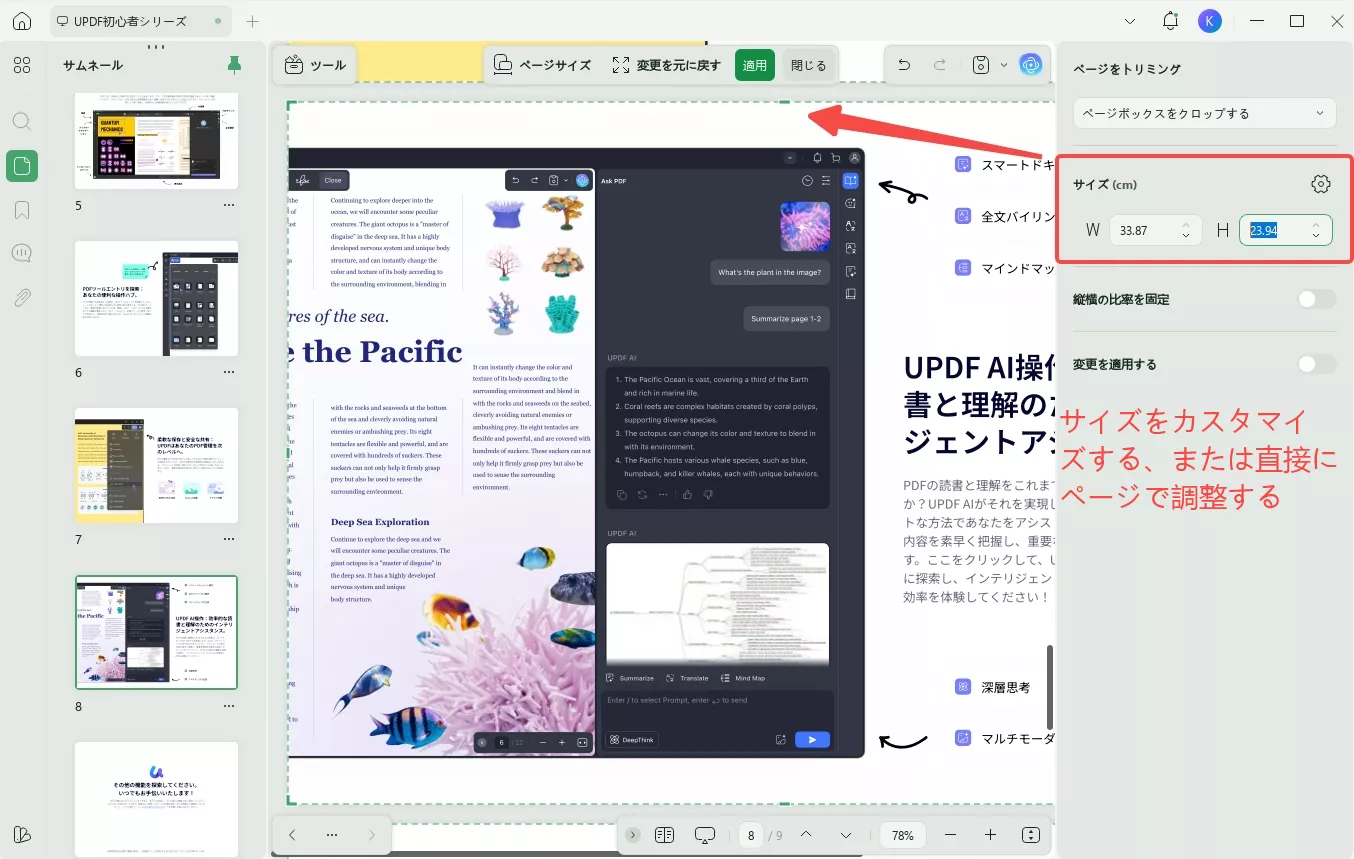Zoom in with the plus button
Screen dimensions: 1354x859
point(990,835)
